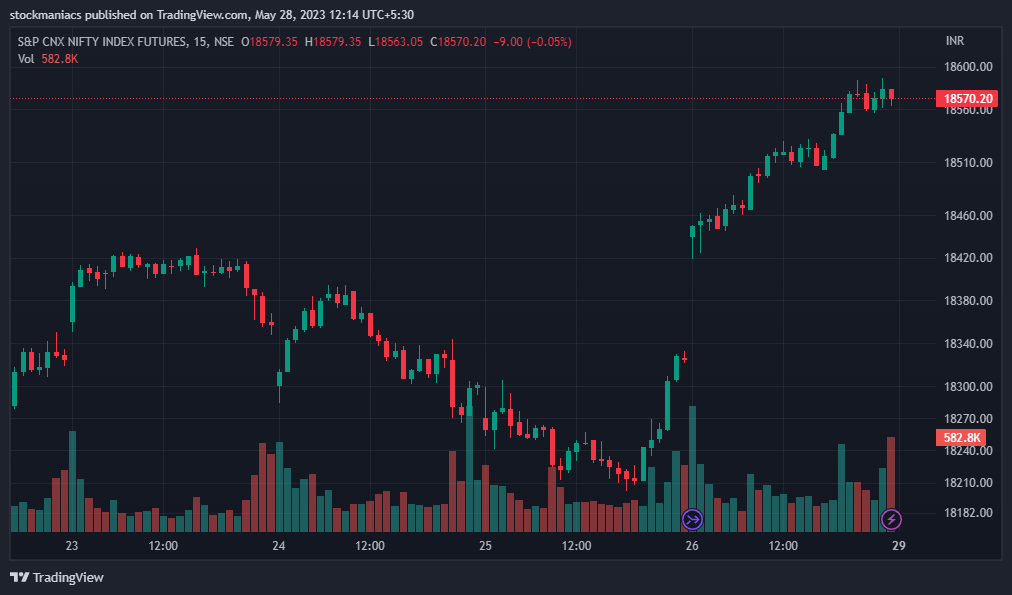
Task: Click the date label 23 on time axis
Action: click(72, 546)
